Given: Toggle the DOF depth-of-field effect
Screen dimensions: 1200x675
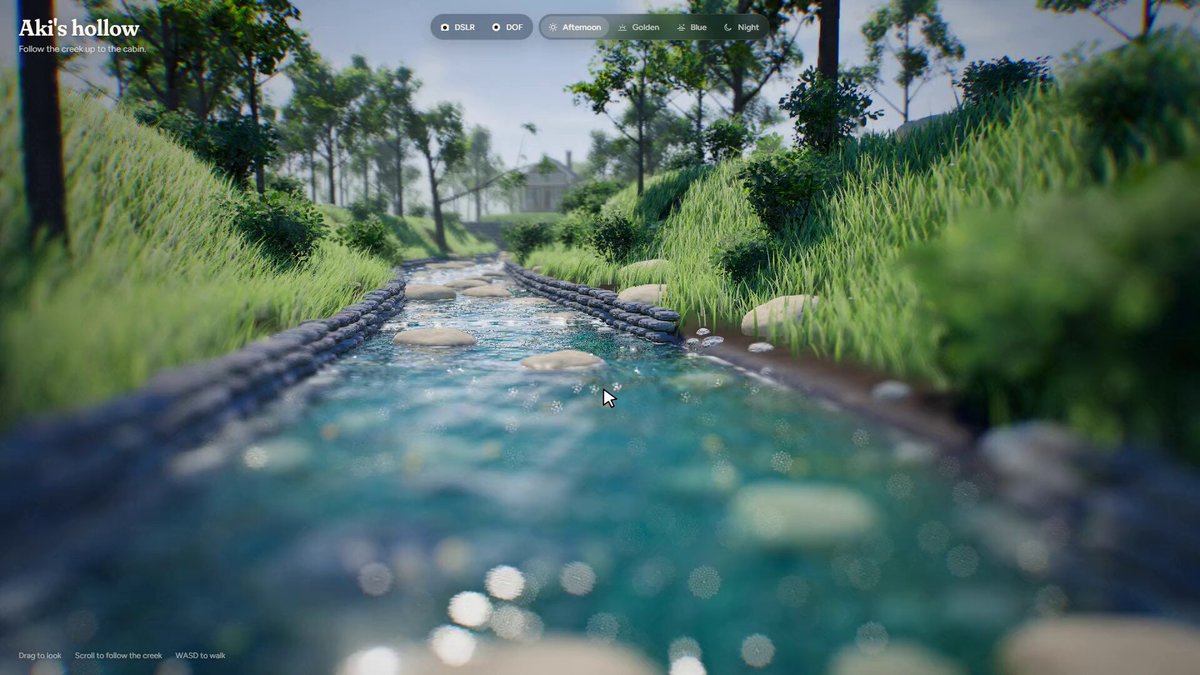Looking at the screenshot, I should (x=507, y=27).
